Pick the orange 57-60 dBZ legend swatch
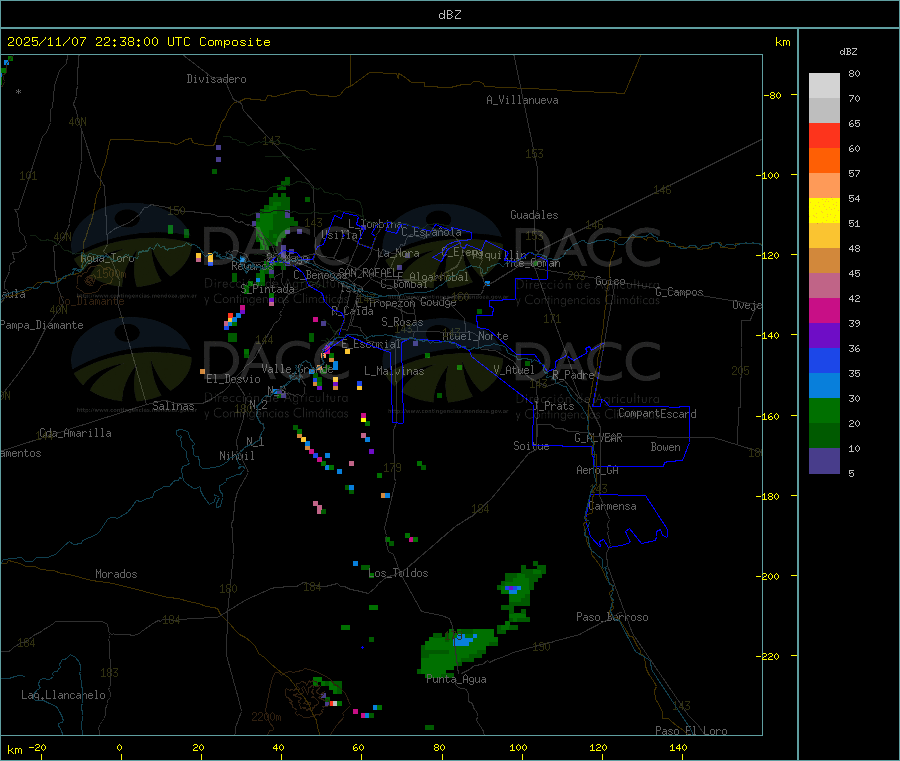 tap(824, 161)
